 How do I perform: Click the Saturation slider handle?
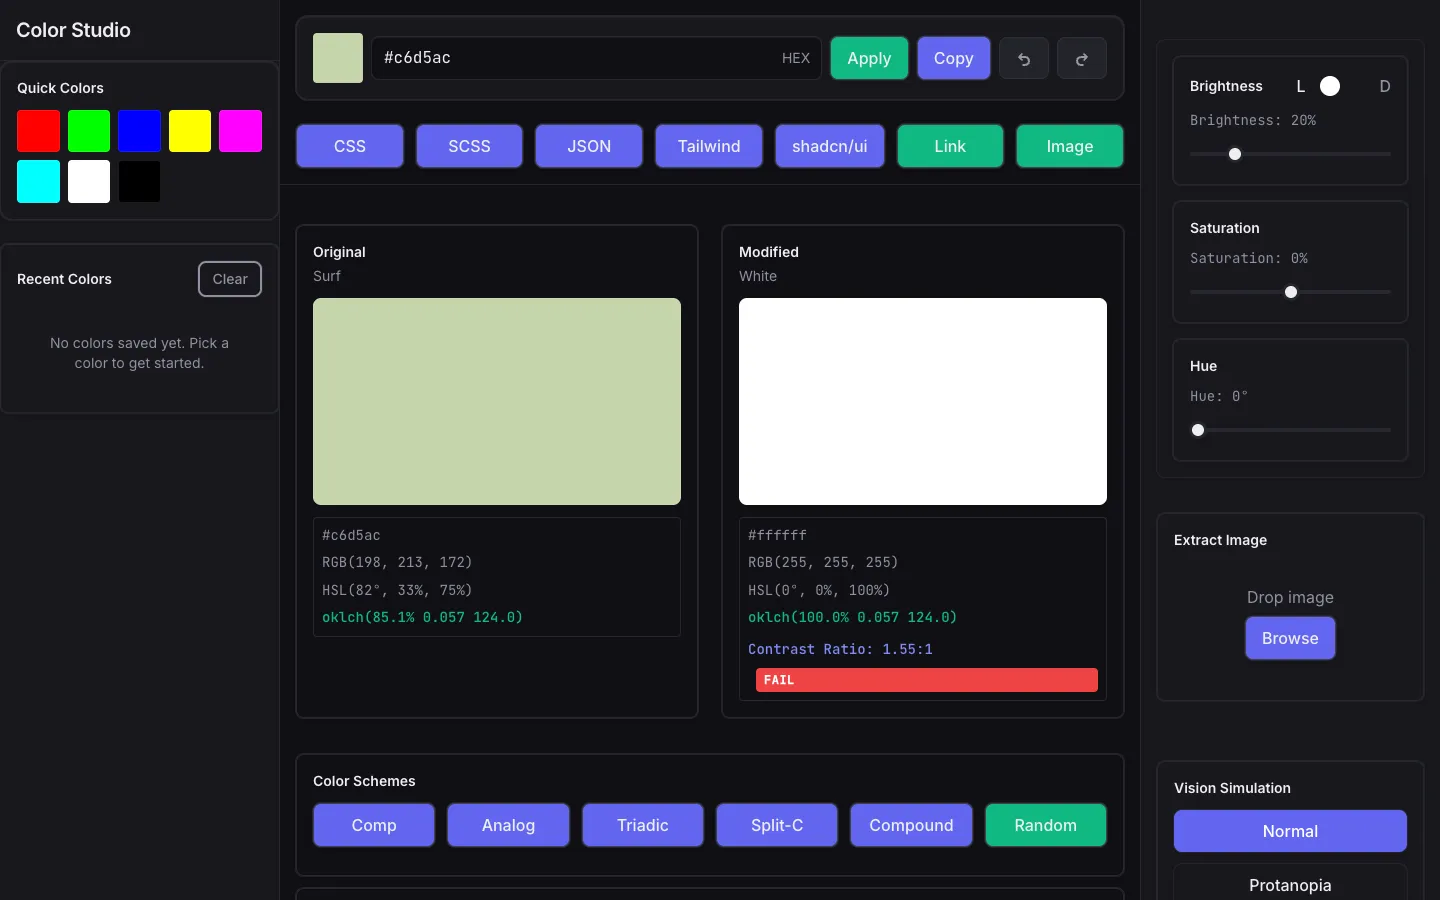[x=1291, y=292]
